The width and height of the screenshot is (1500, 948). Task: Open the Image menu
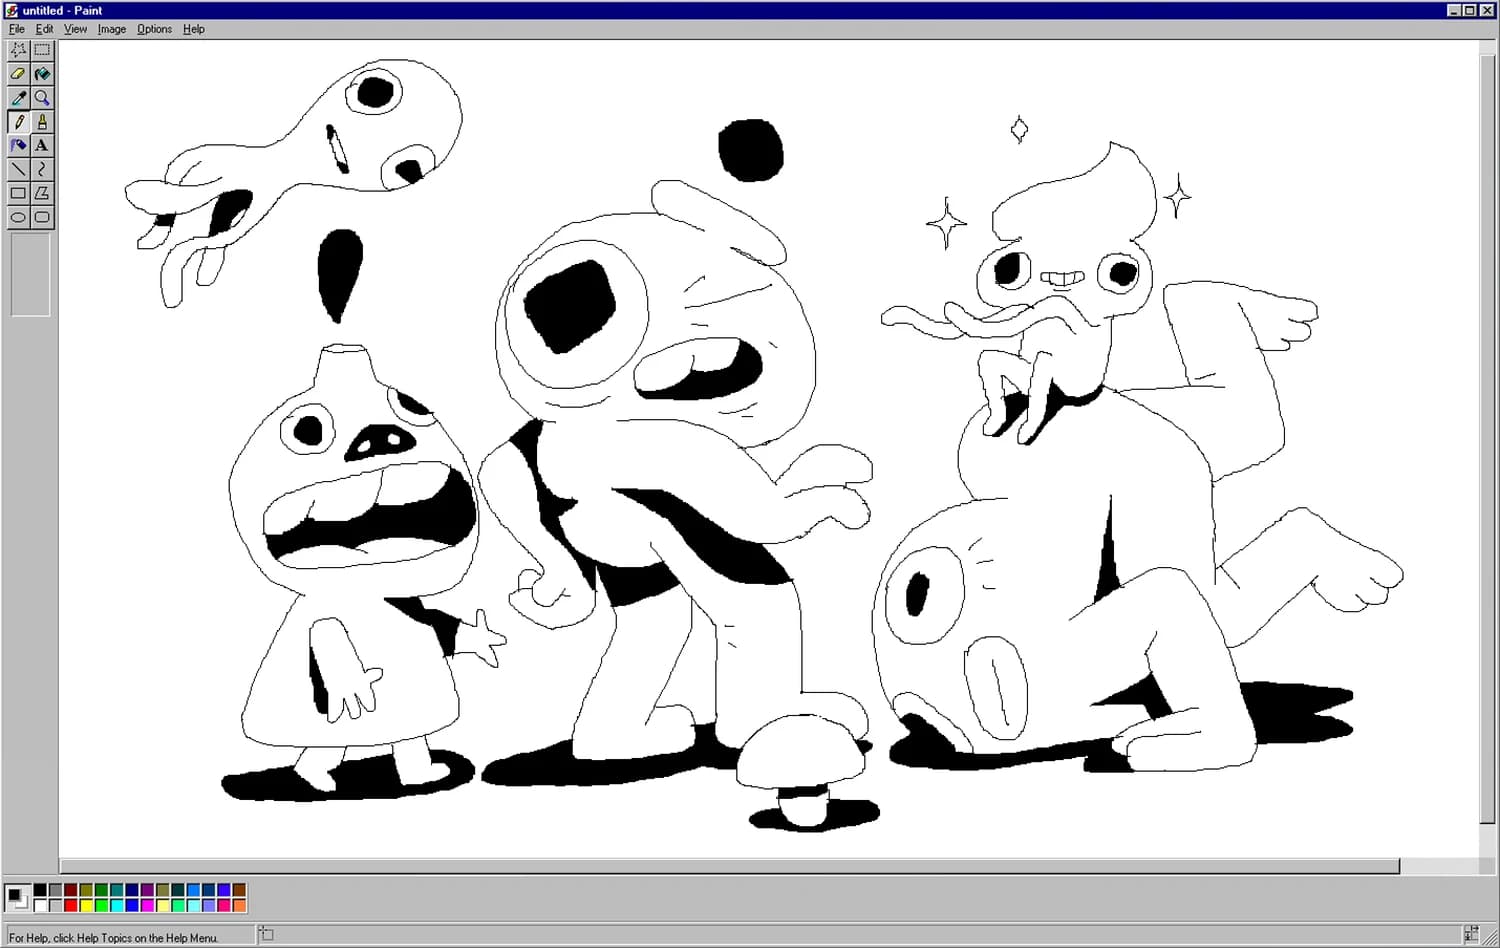(x=112, y=29)
